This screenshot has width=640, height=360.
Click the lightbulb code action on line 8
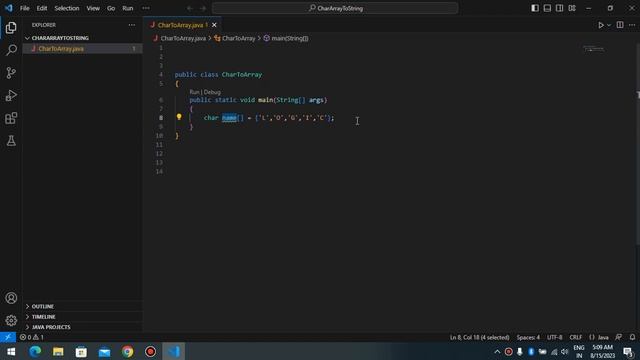[179, 117]
